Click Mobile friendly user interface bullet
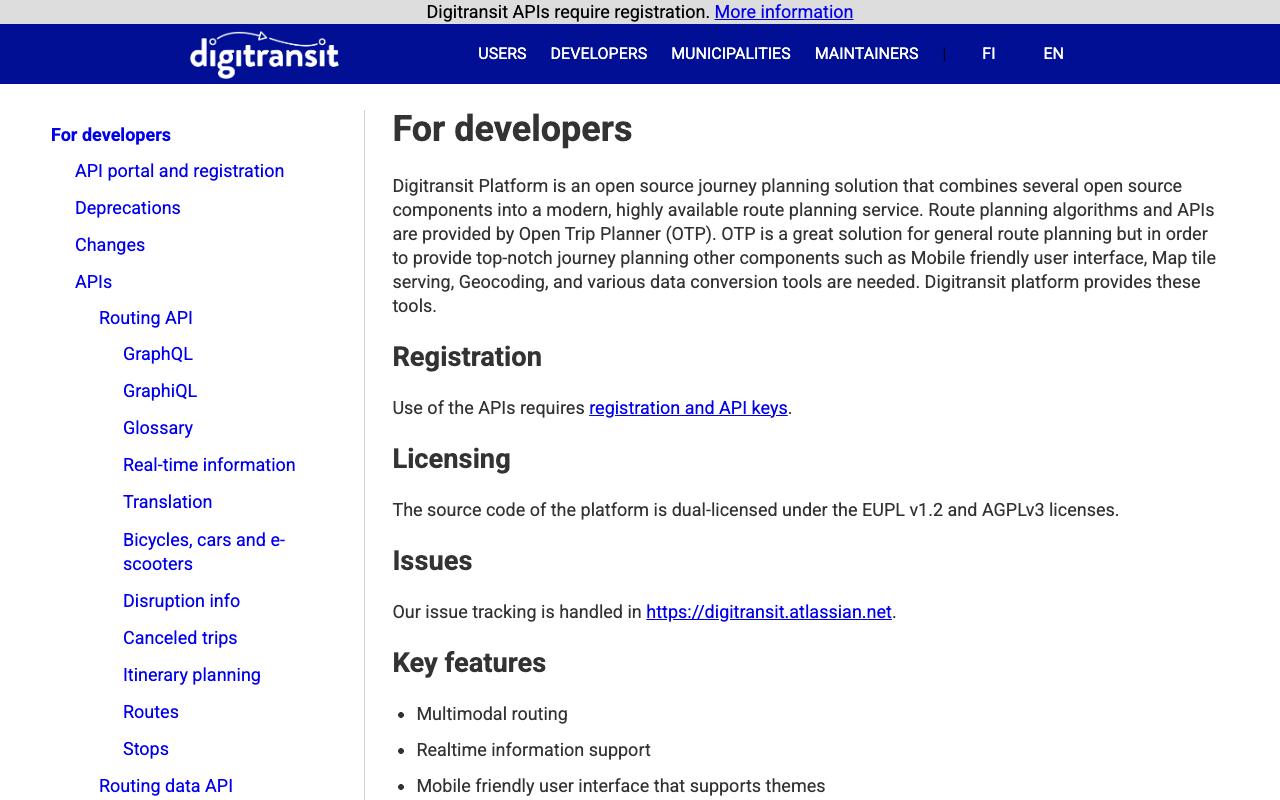The image size is (1280, 800). [621, 786]
